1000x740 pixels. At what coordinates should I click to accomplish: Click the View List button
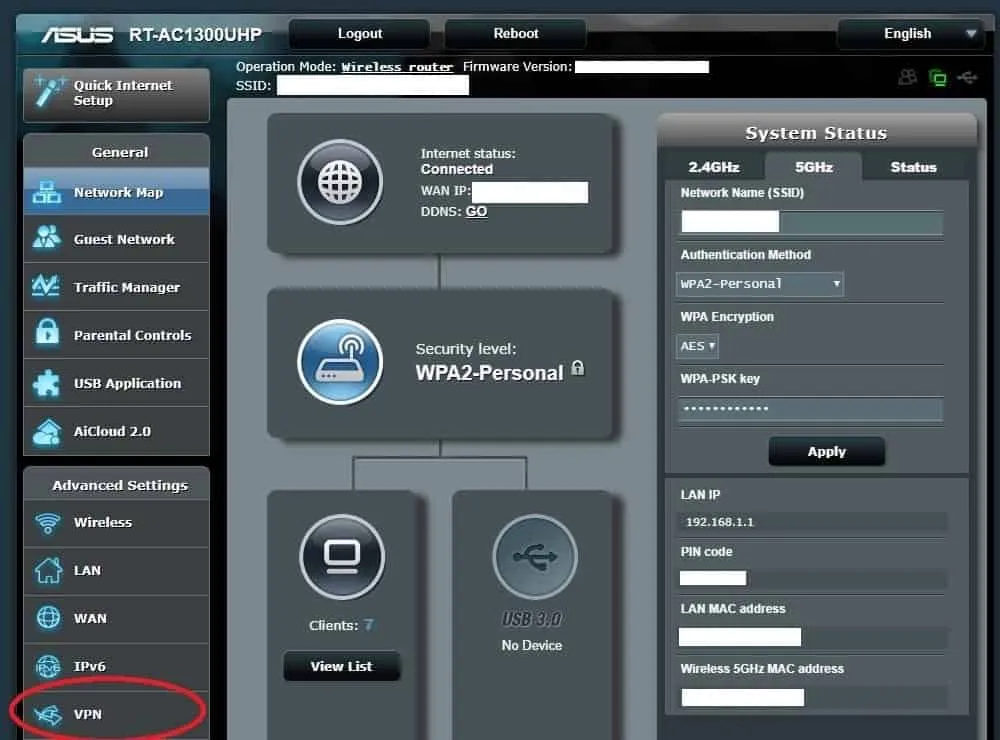(x=342, y=666)
